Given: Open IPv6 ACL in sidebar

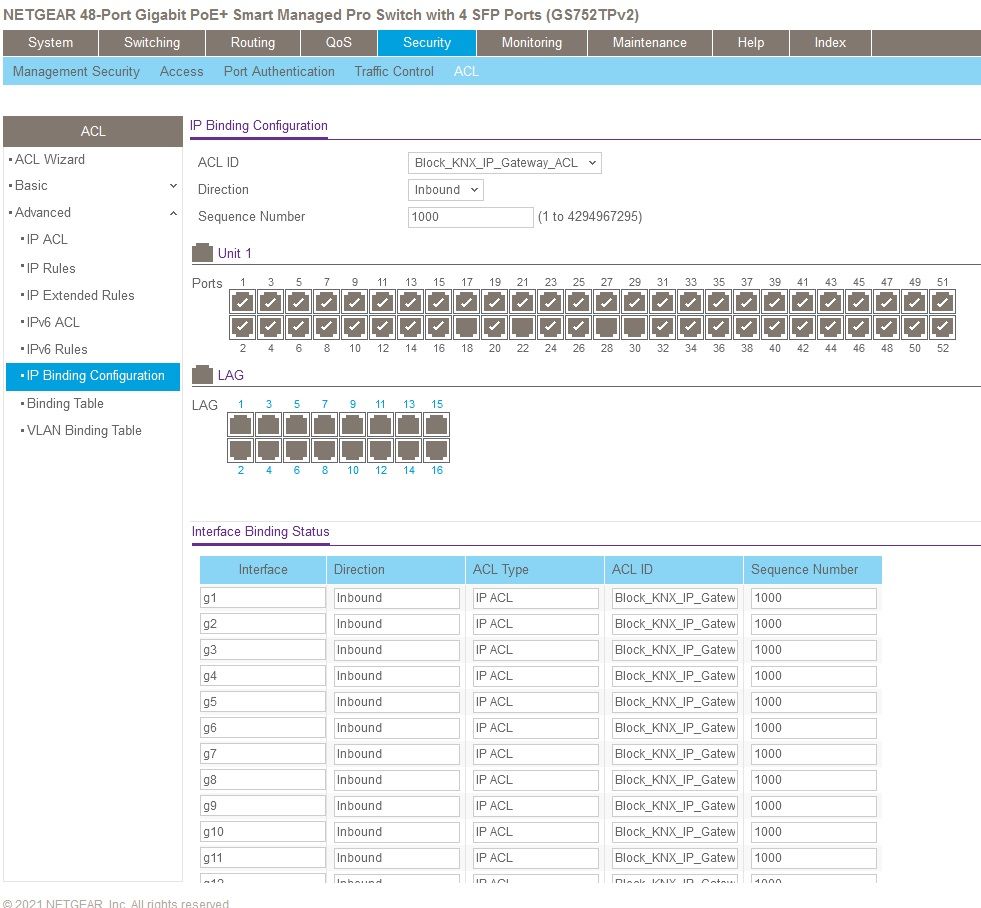Looking at the screenshot, I should click(53, 322).
